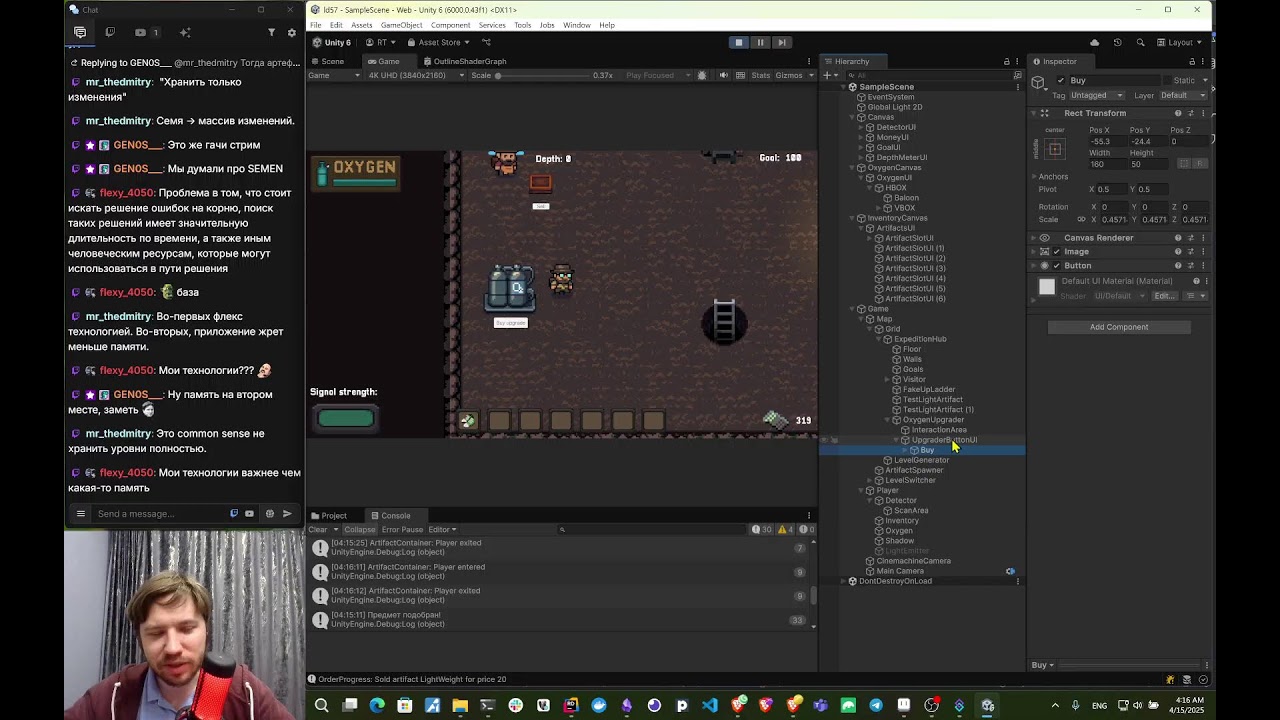Step forward one frame
Image resolution: width=1280 pixels, height=720 pixels.
(x=782, y=42)
